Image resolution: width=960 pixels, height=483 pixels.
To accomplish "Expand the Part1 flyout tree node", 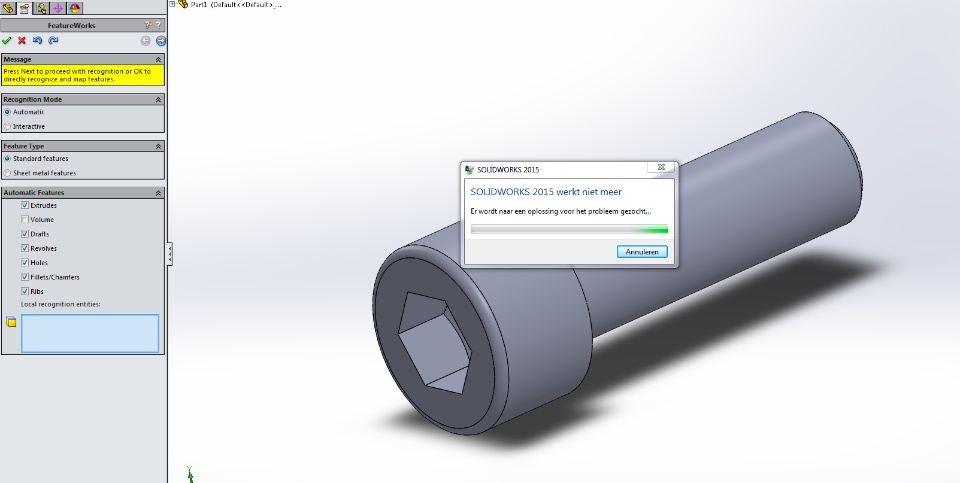I will 173,4.
